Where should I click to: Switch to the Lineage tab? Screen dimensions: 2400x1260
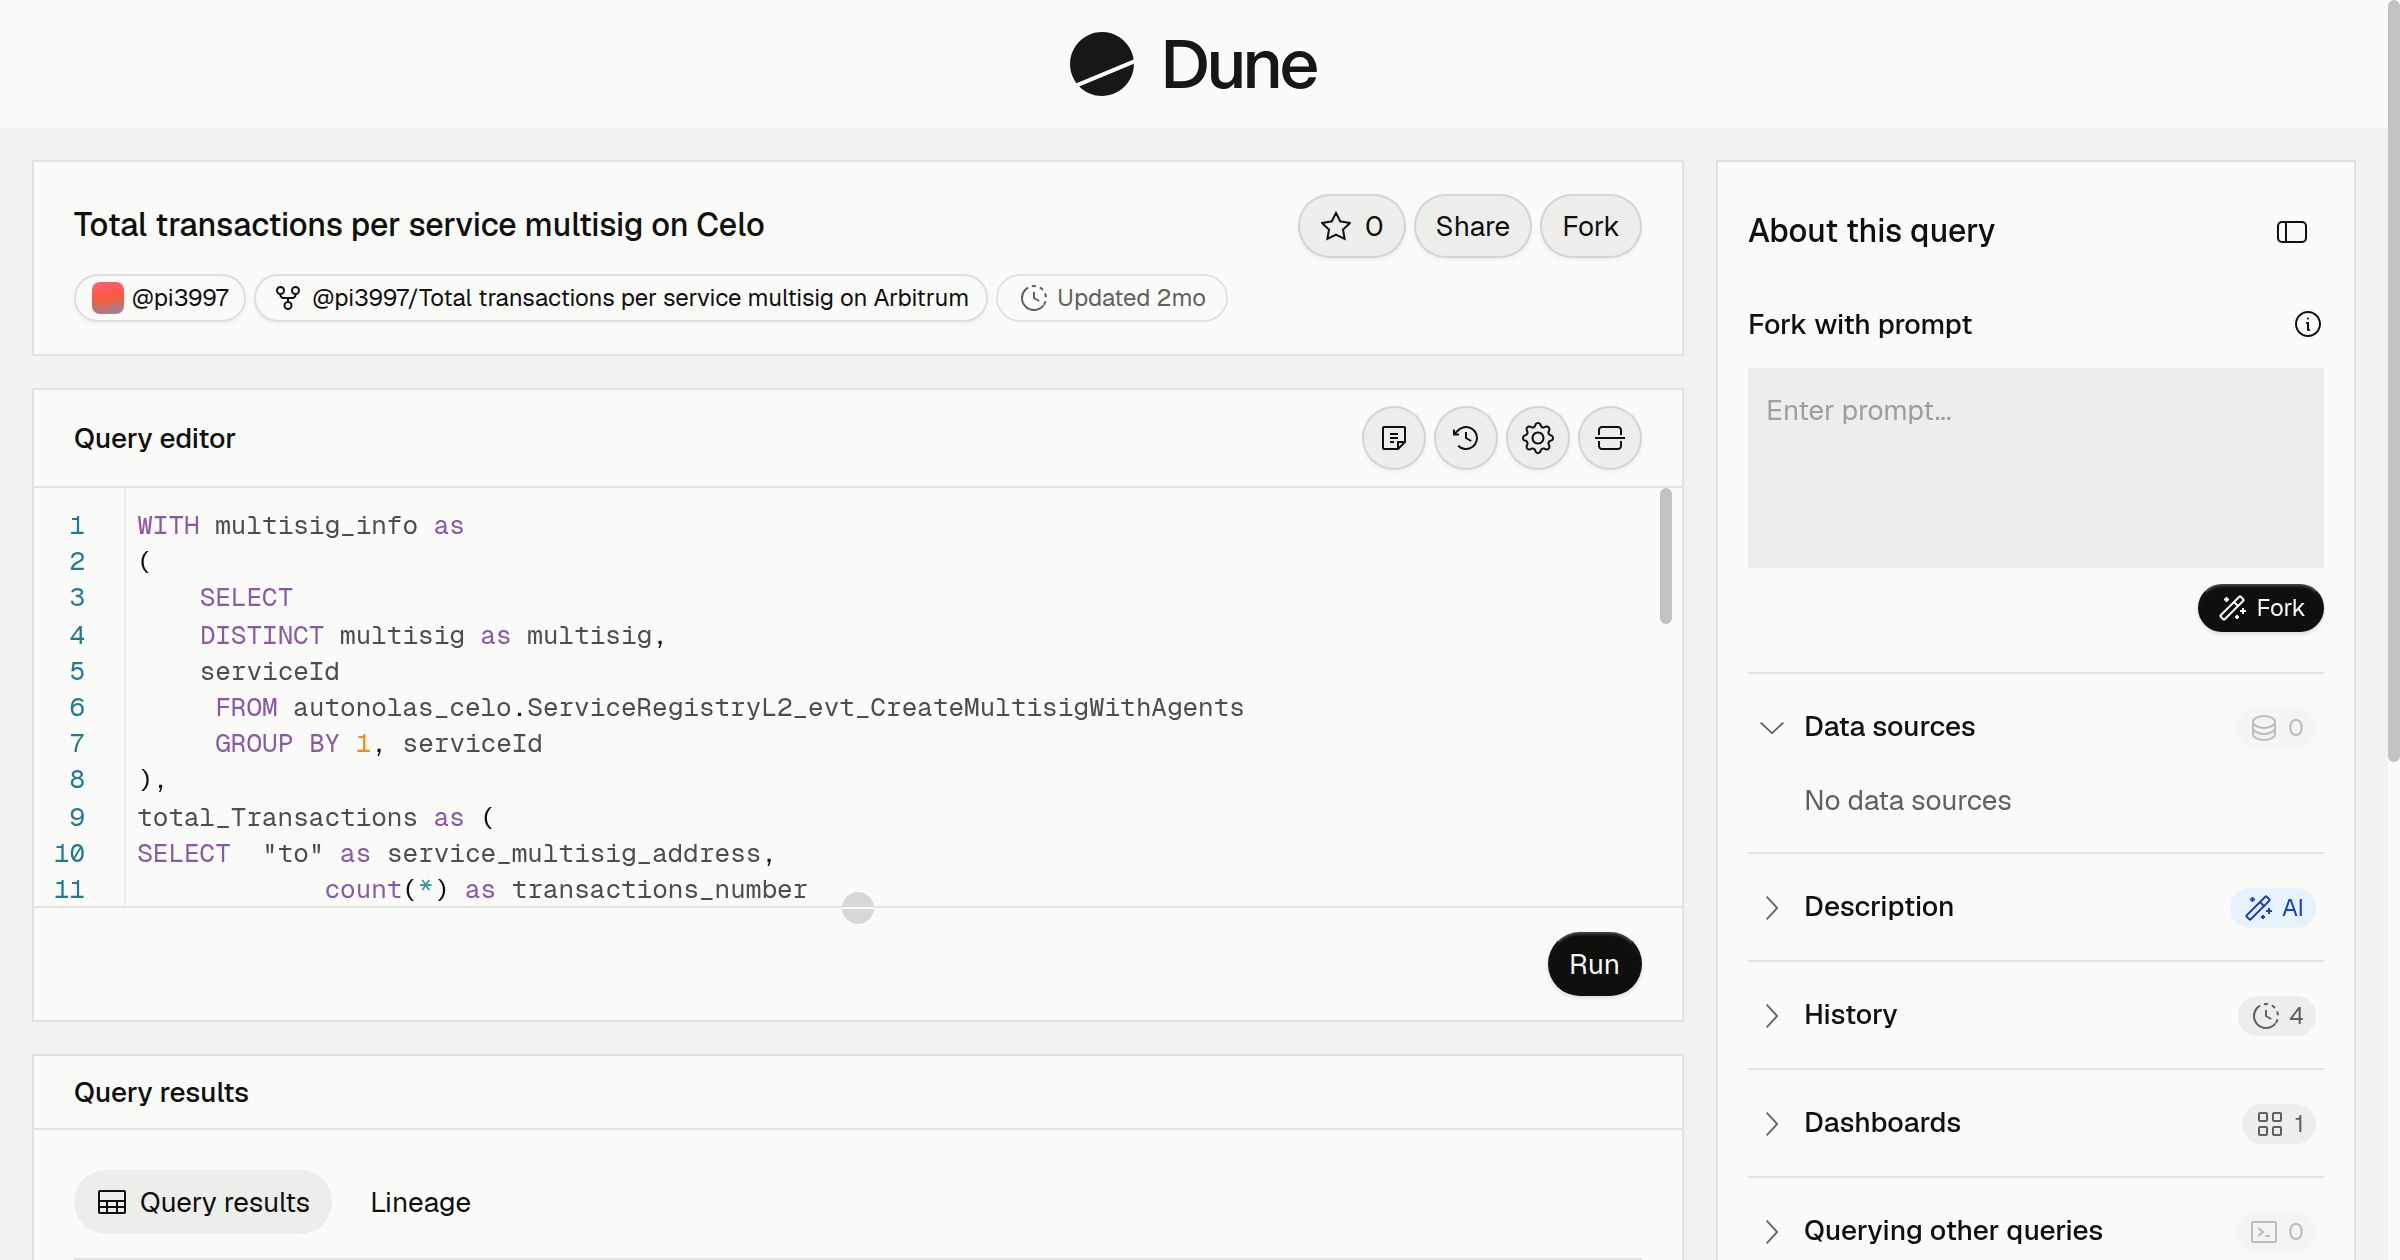[x=420, y=1202]
